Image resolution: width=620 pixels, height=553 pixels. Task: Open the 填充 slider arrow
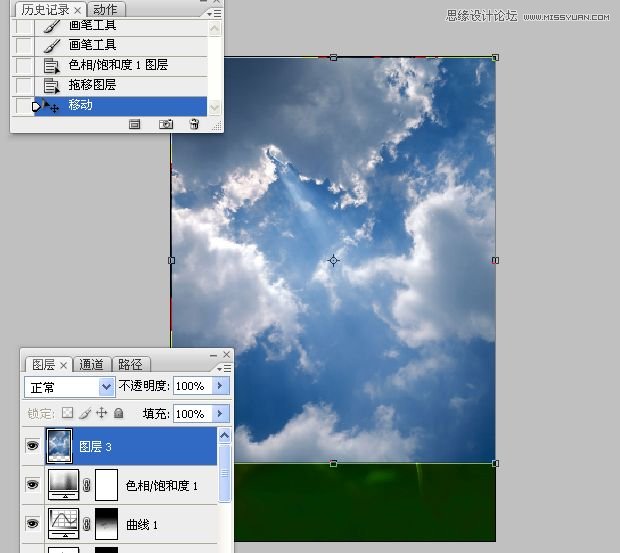[220, 413]
